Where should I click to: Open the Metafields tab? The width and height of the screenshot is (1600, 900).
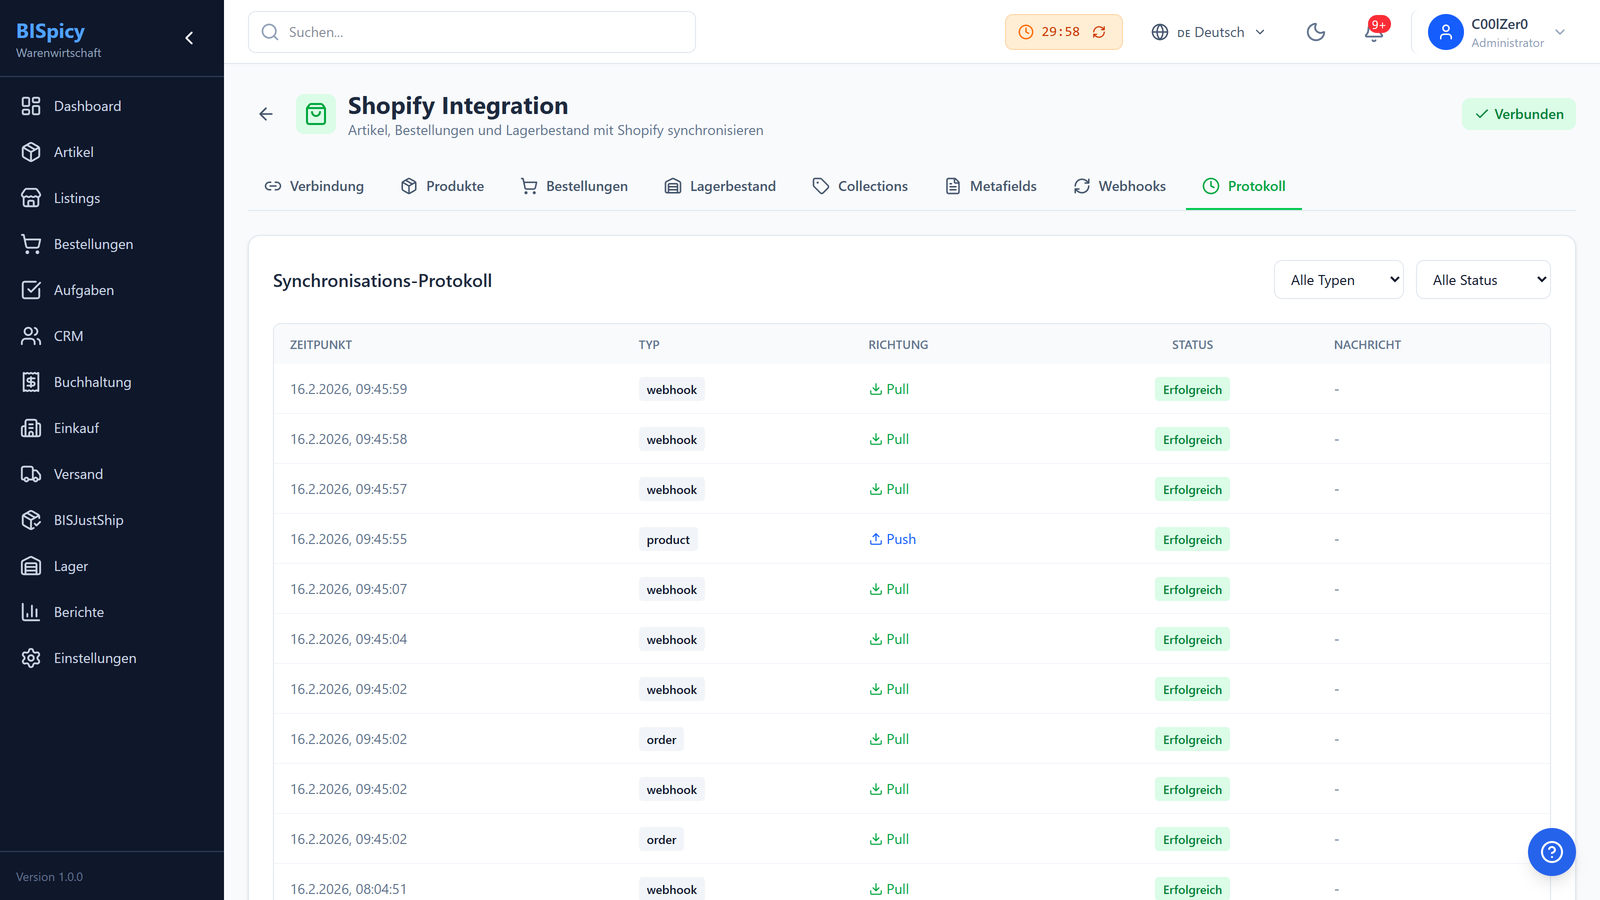[991, 186]
